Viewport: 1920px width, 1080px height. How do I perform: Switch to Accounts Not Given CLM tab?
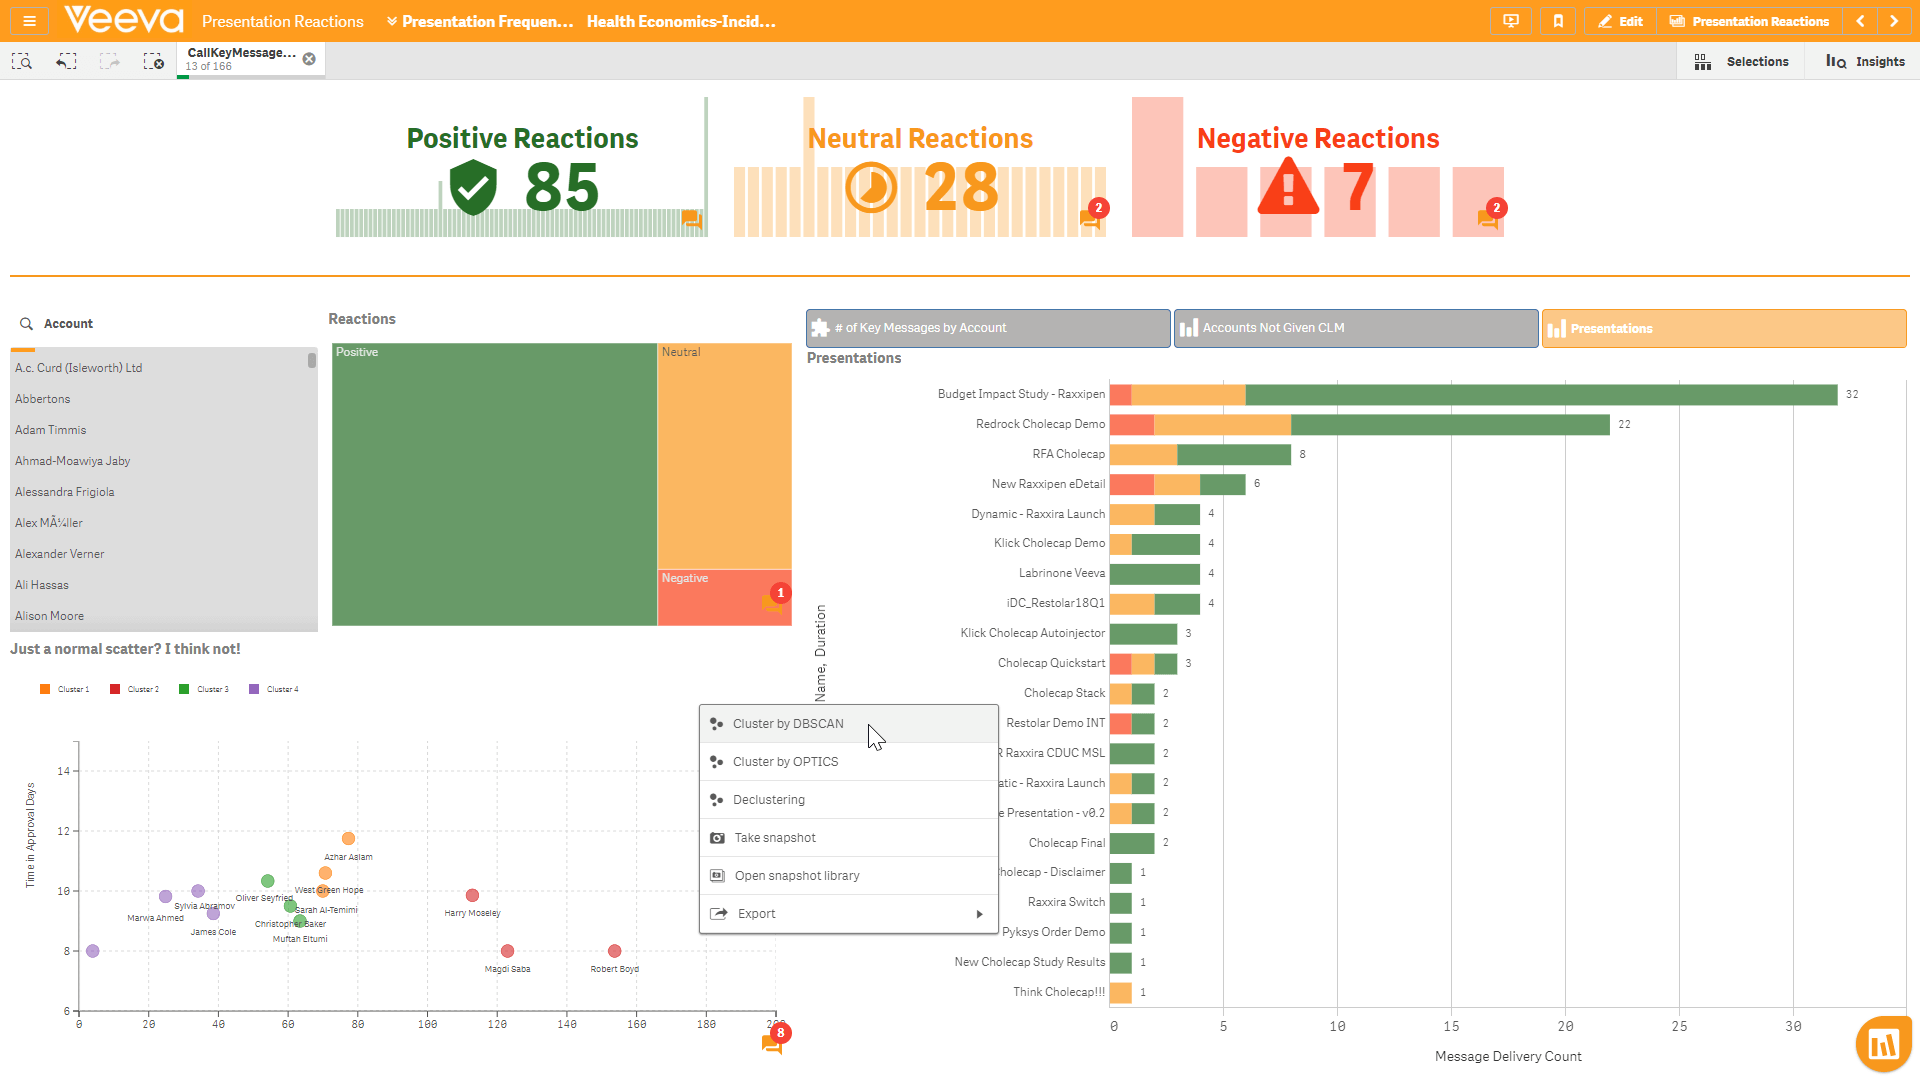(x=1356, y=328)
